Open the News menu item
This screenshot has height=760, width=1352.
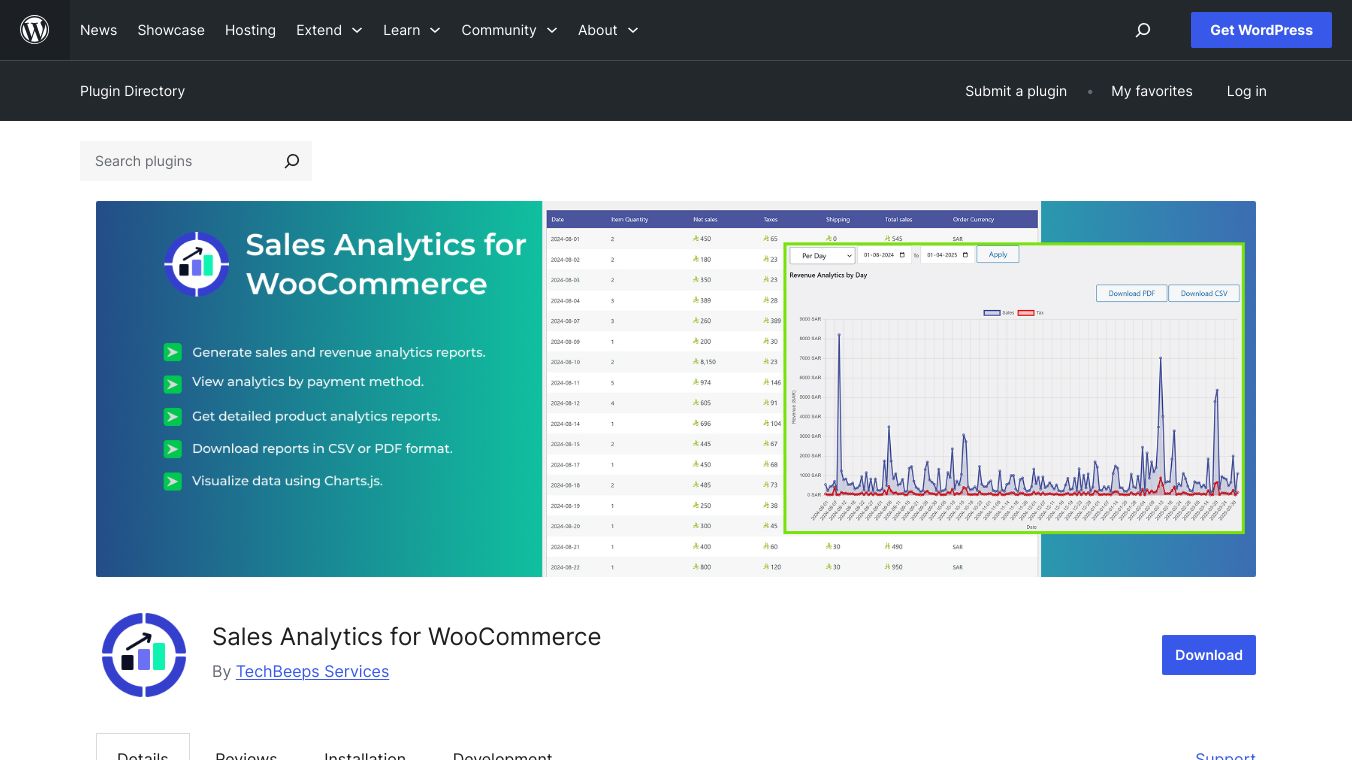pos(98,30)
